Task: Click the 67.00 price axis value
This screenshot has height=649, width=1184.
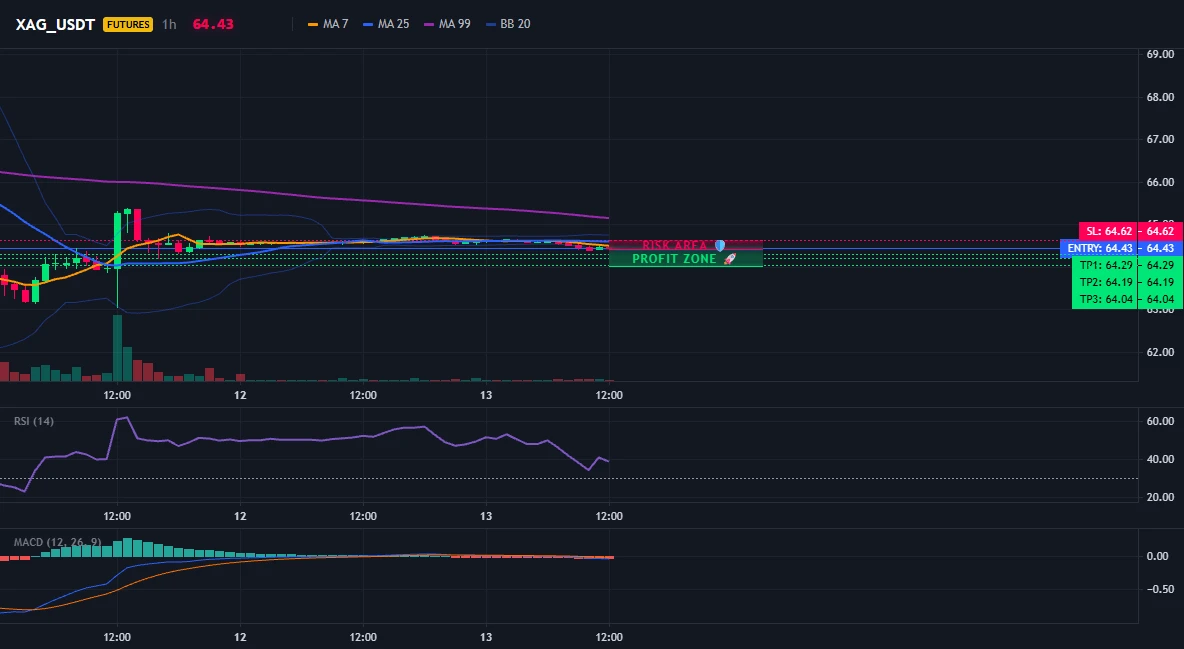Action: pos(1161,139)
